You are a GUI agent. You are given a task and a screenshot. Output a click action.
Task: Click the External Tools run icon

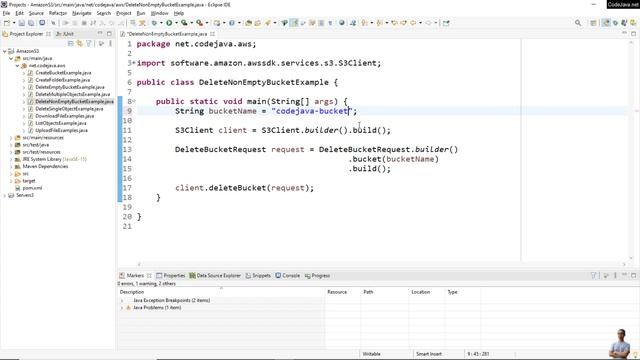(x=200, y=23)
